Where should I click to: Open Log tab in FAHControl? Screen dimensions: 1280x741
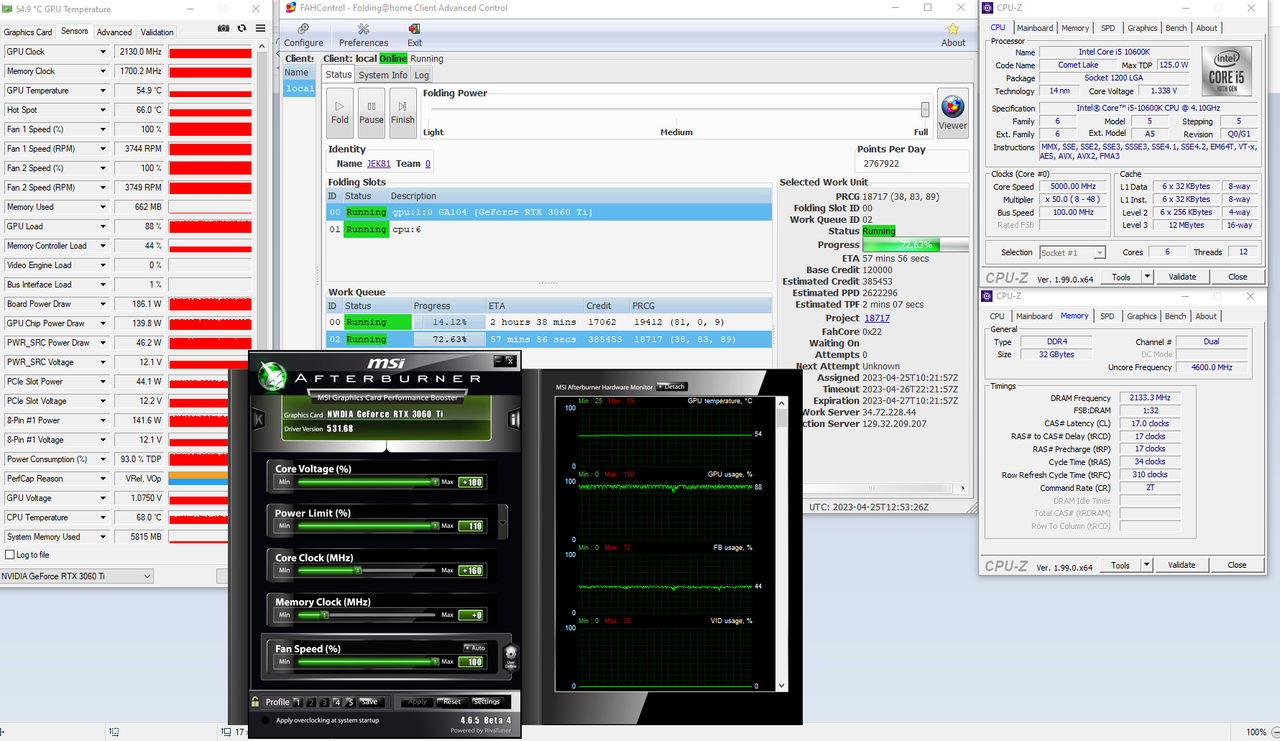422,75
